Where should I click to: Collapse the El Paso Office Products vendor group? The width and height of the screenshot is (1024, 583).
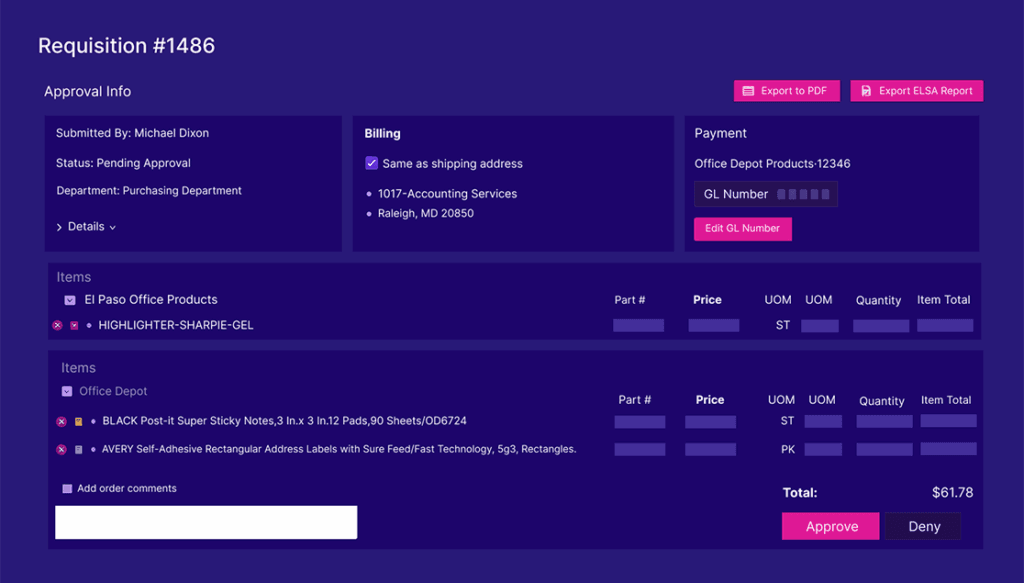(69, 300)
